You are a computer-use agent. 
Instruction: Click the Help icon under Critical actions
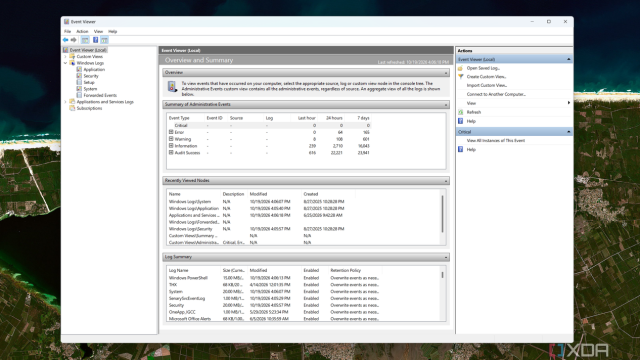click(x=460, y=149)
